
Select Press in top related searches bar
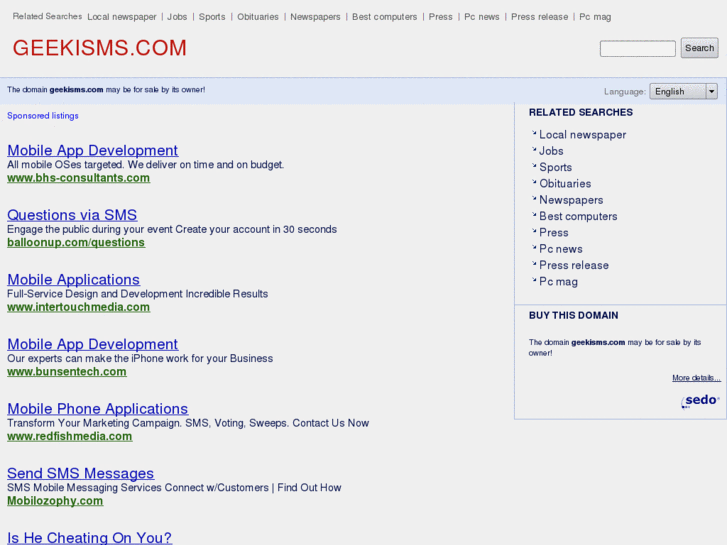440,17
